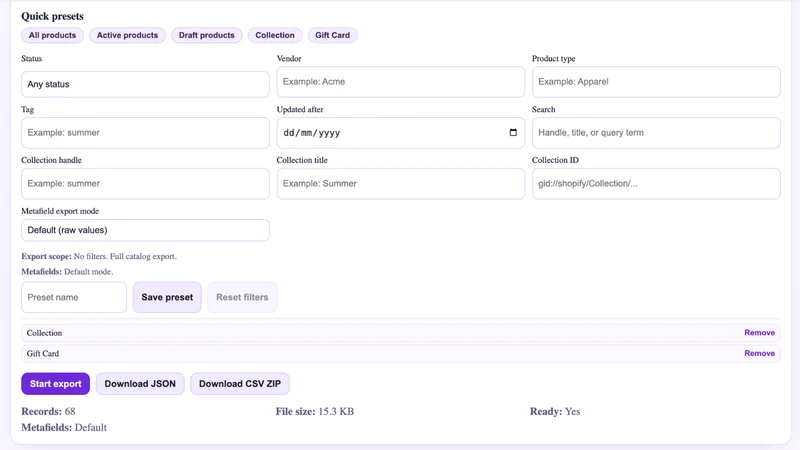The width and height of the screenshot is (800, 450).
Task: Remove the saved Gift Card preset
Action: [x=759, y=353]
